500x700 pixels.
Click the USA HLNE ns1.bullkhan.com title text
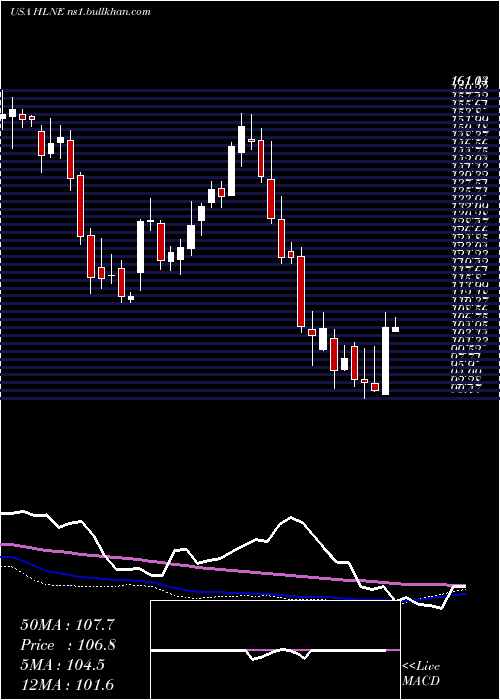tap(80, 12)
